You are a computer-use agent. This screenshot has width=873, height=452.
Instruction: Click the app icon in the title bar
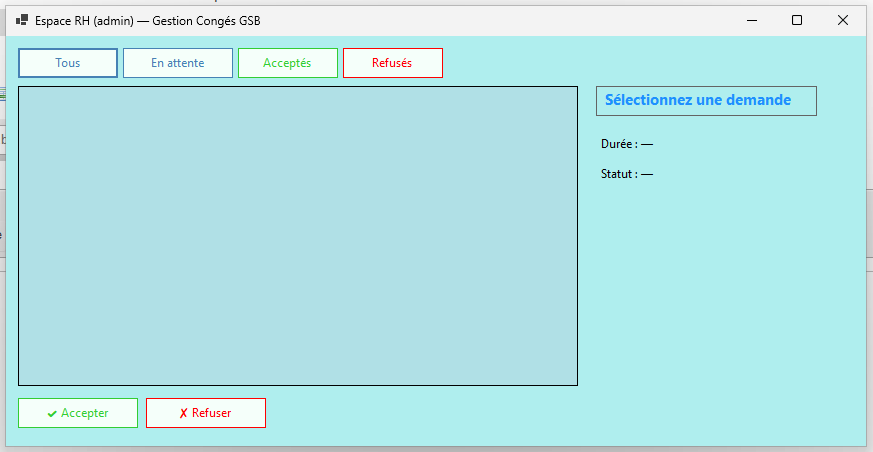22,20
